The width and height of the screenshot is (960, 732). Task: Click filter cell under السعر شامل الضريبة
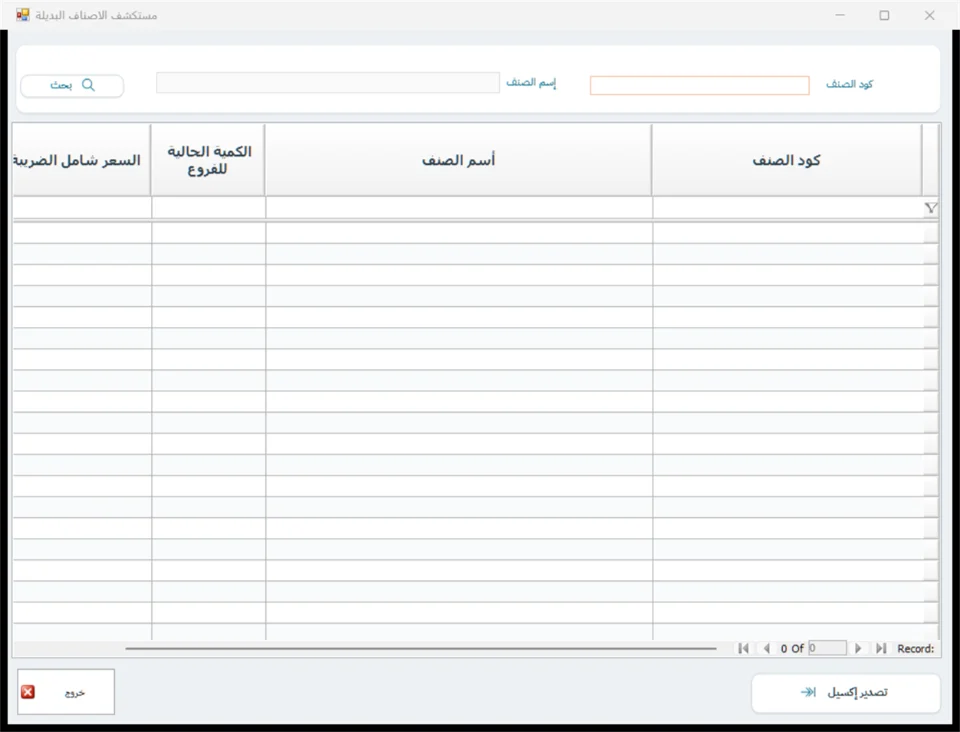point(82,207)
